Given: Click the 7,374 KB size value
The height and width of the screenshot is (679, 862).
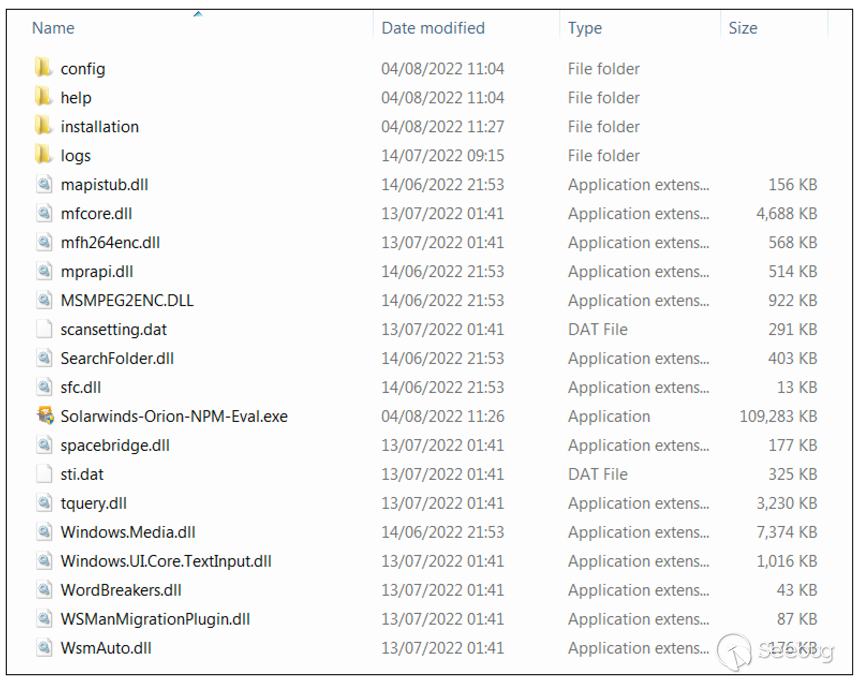Looking at the screenshot, I should [787, 532].
